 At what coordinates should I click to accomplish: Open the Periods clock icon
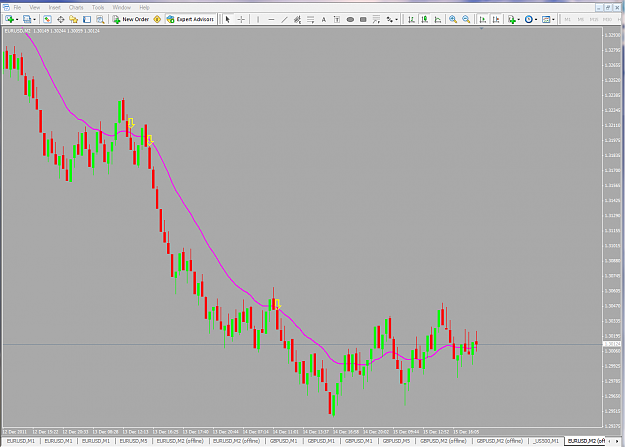[x=529, y=19]
